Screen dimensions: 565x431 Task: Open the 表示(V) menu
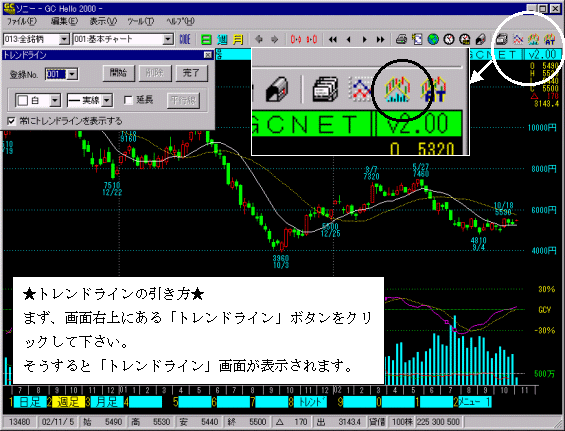[103, 21]
